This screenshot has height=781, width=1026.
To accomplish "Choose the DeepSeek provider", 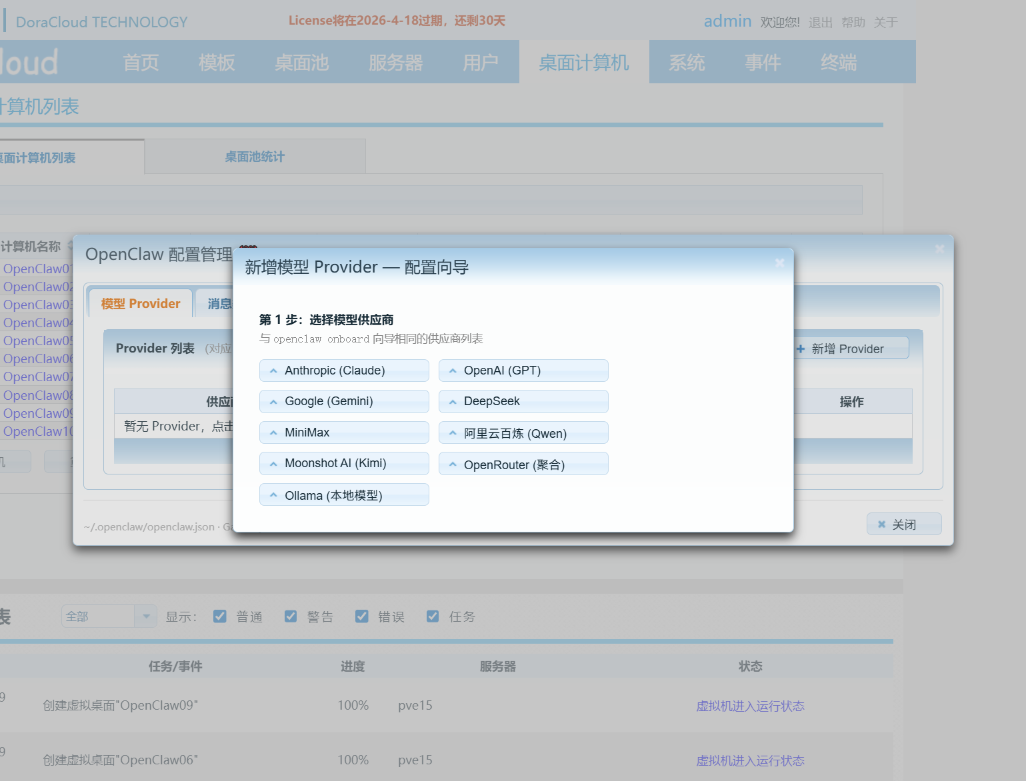I will point(523,401).
